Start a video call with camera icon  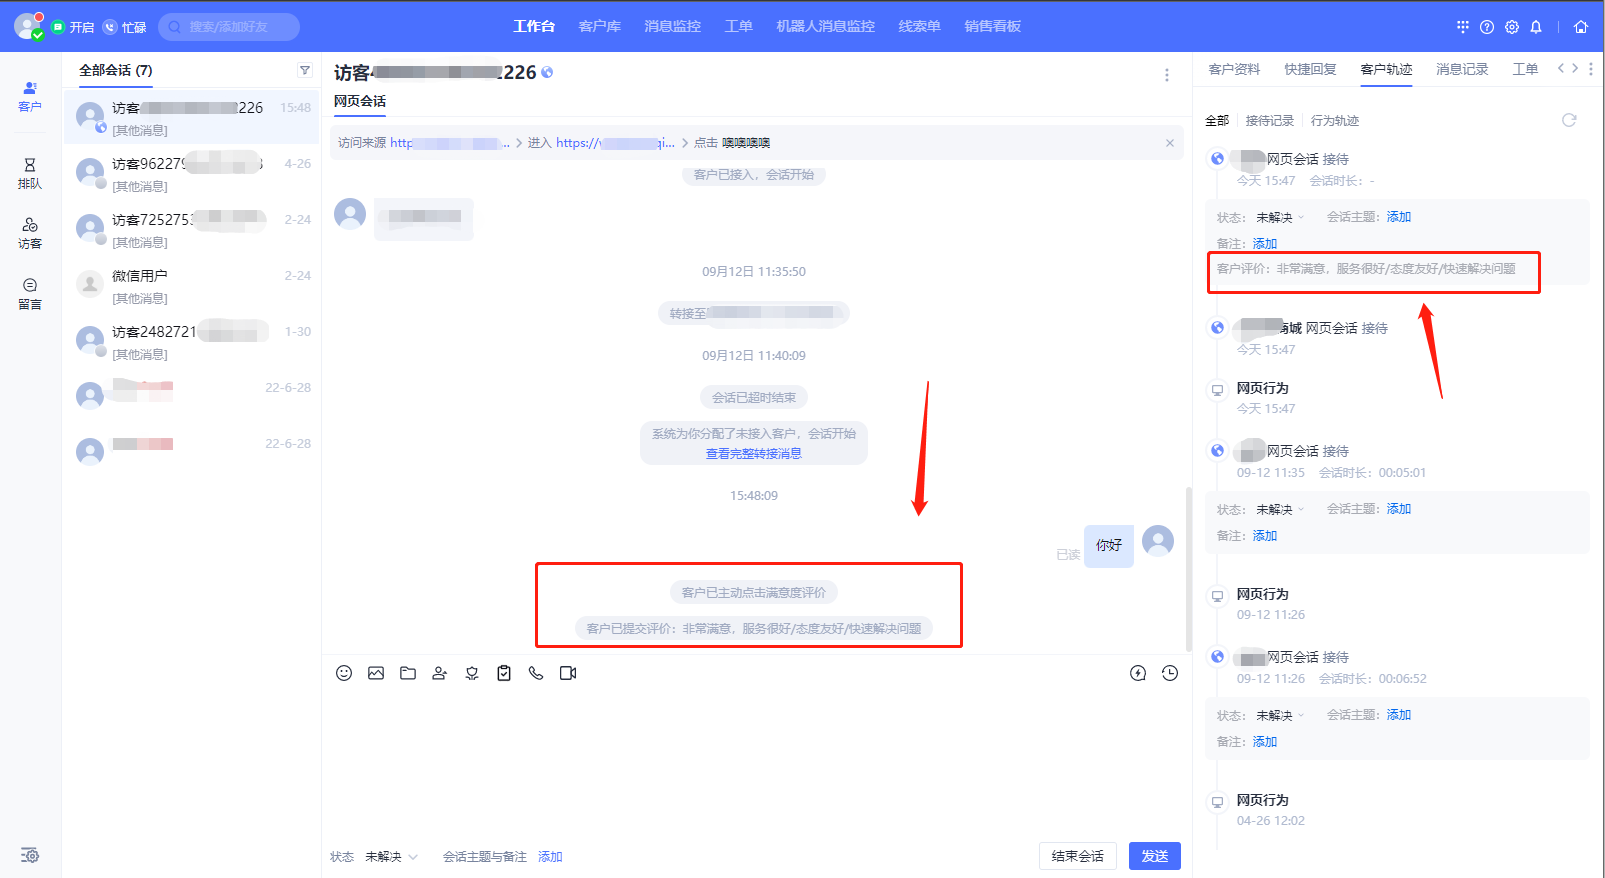tap(568, 673)
